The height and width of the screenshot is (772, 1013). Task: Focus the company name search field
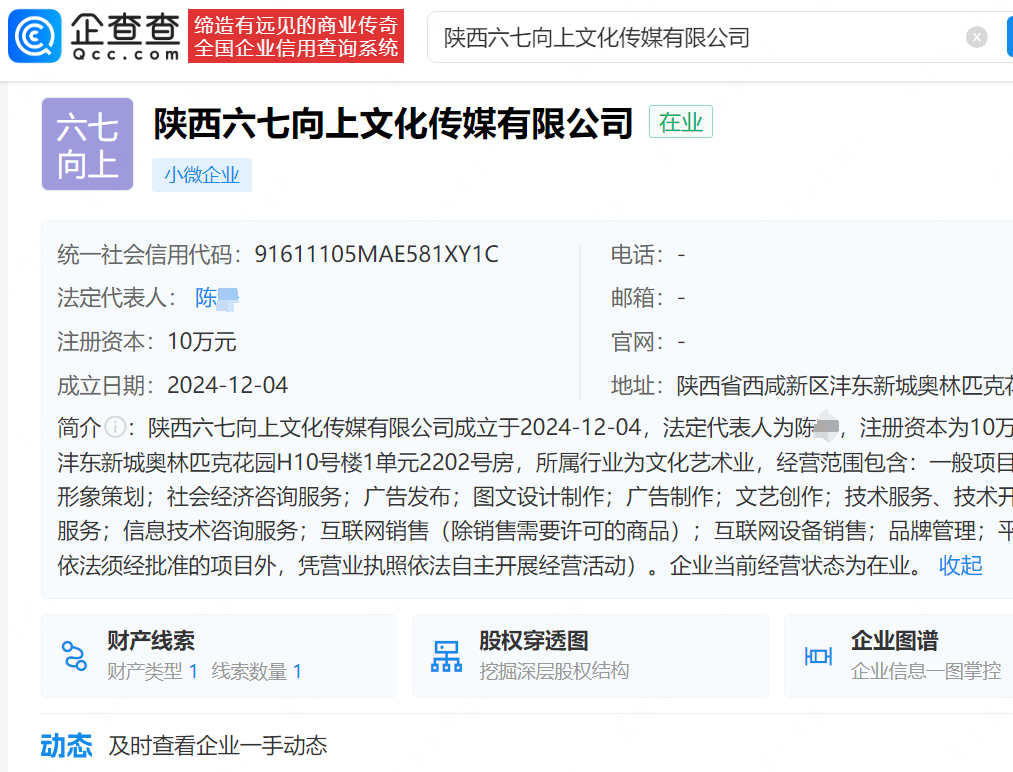[700, 38]
